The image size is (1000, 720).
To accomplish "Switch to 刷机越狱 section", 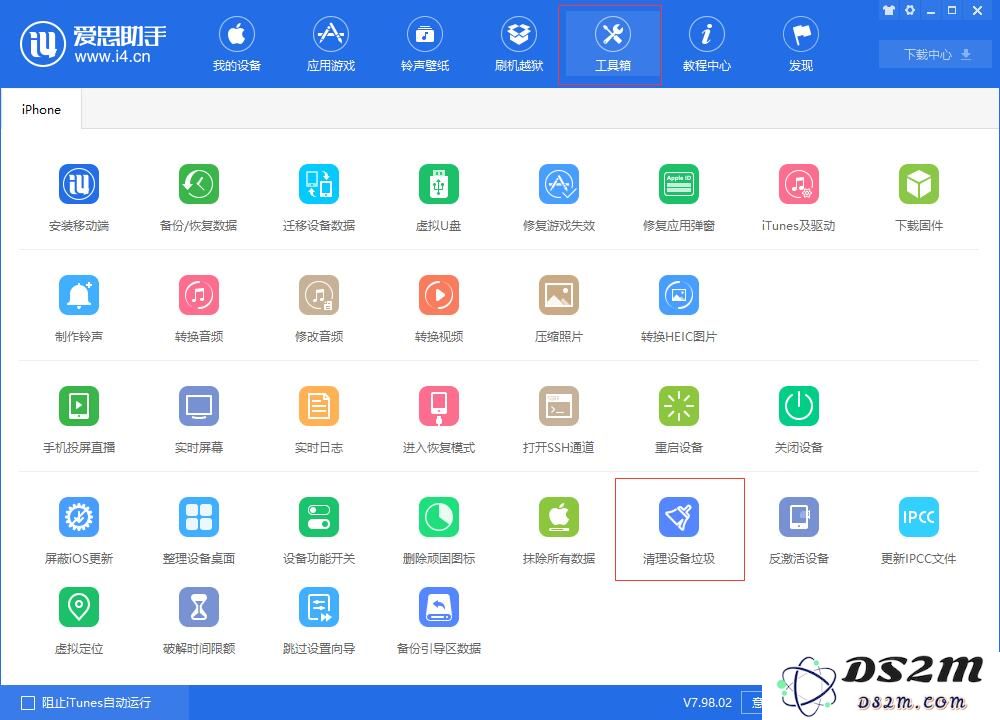I will (x=518, y=45).
